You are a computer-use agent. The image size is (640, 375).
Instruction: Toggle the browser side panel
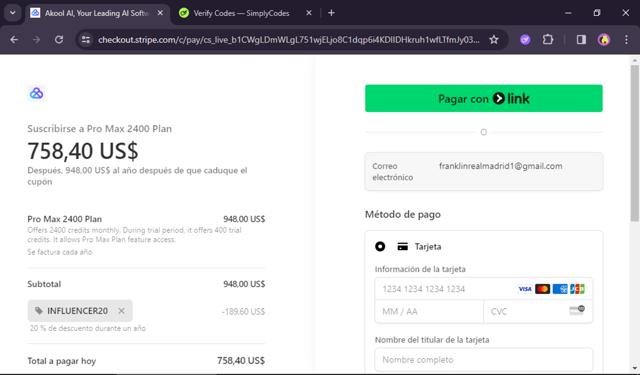pos(581,40)
